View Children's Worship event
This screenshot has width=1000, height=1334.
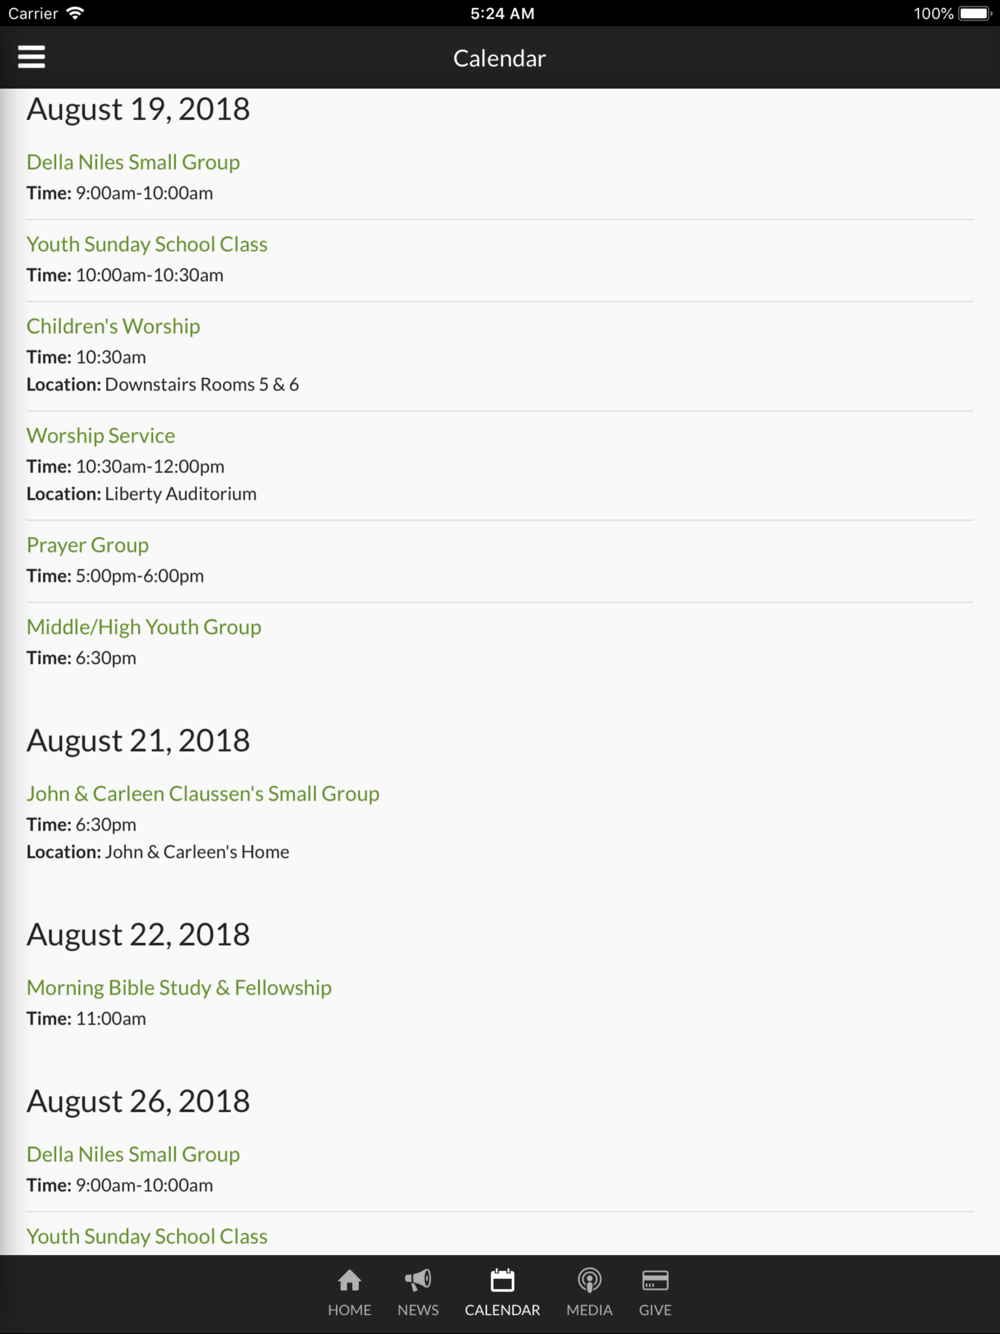(x=113, y=326)
